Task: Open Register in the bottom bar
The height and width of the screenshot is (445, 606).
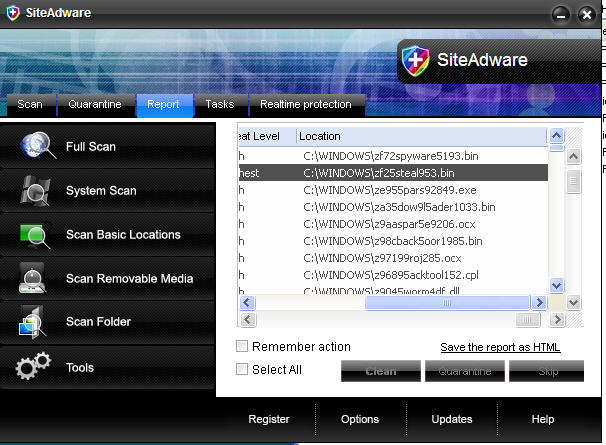Action: pos(269,419)
